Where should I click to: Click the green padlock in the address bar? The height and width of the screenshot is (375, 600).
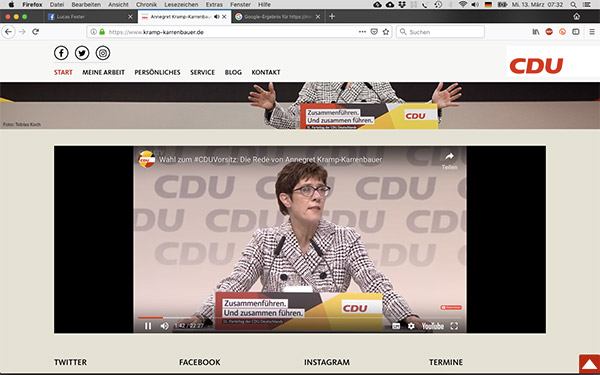tap(102, 32)
